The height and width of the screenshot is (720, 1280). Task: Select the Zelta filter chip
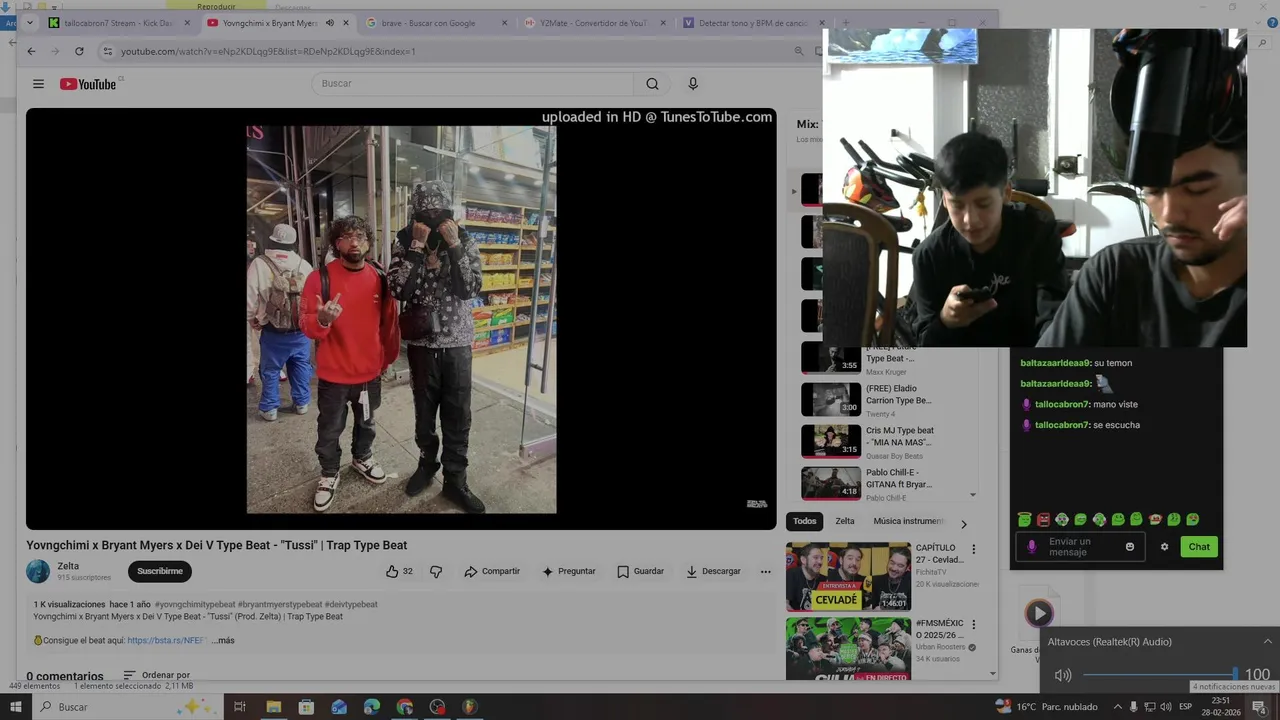tap(845, 521)
